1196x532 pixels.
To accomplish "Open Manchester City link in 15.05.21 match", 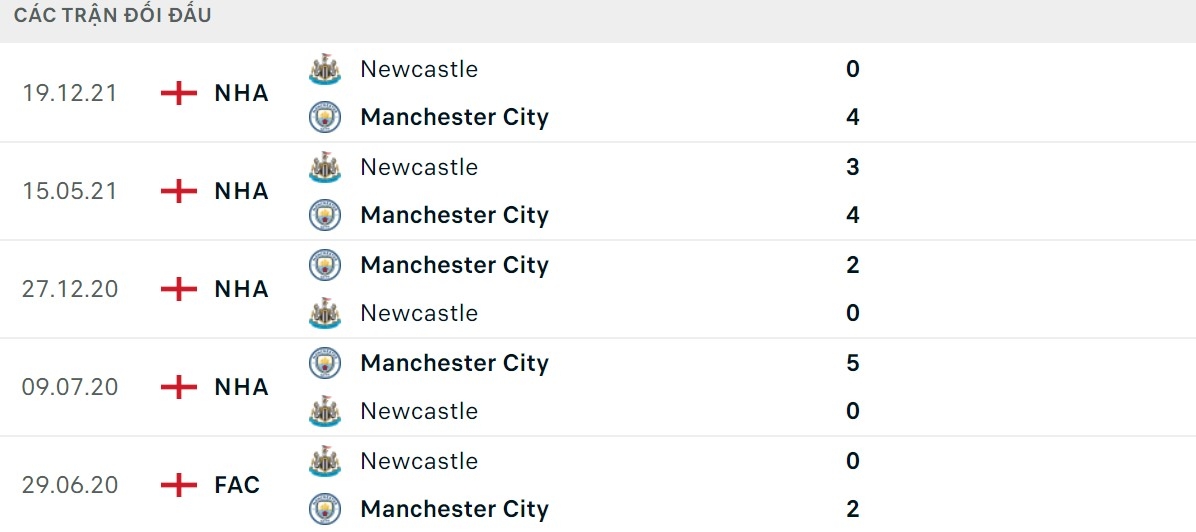I will coord(454,215).
